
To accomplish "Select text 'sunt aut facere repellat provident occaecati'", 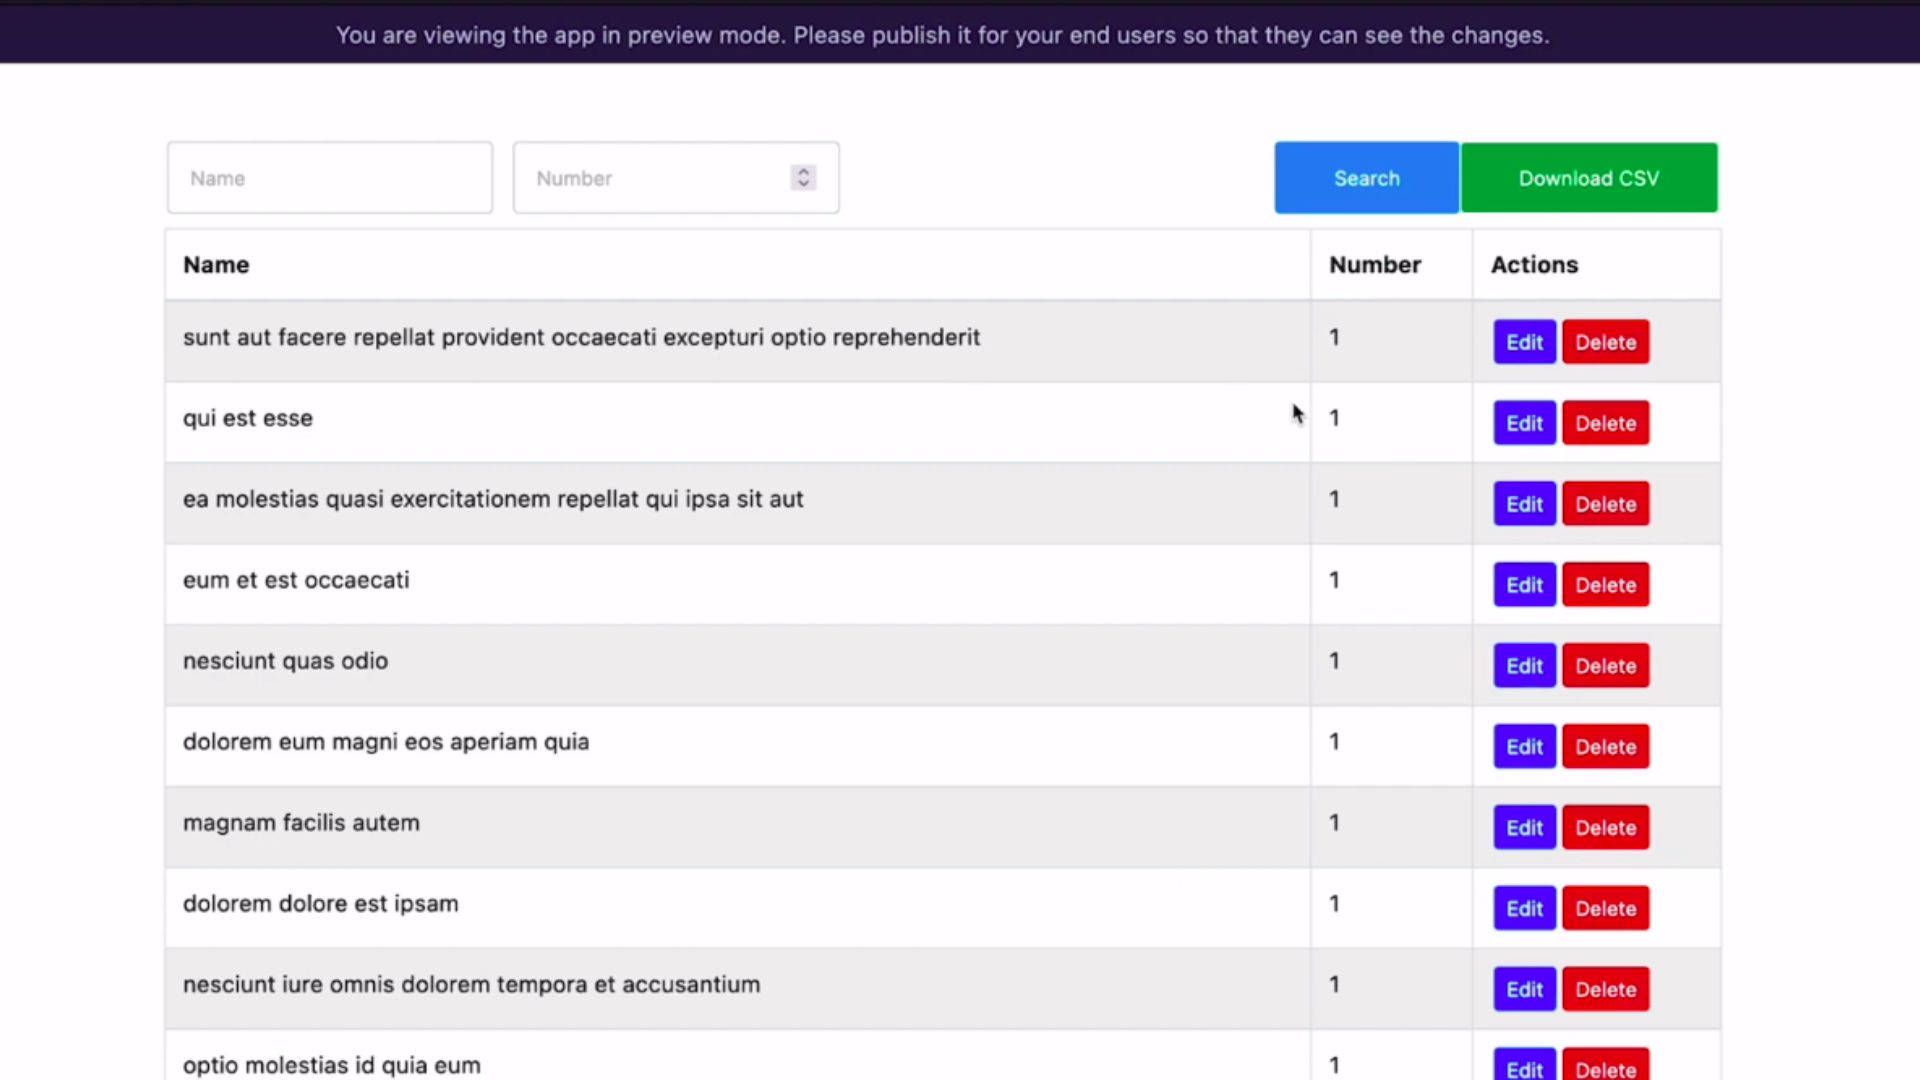I will (x=420, y=338).
